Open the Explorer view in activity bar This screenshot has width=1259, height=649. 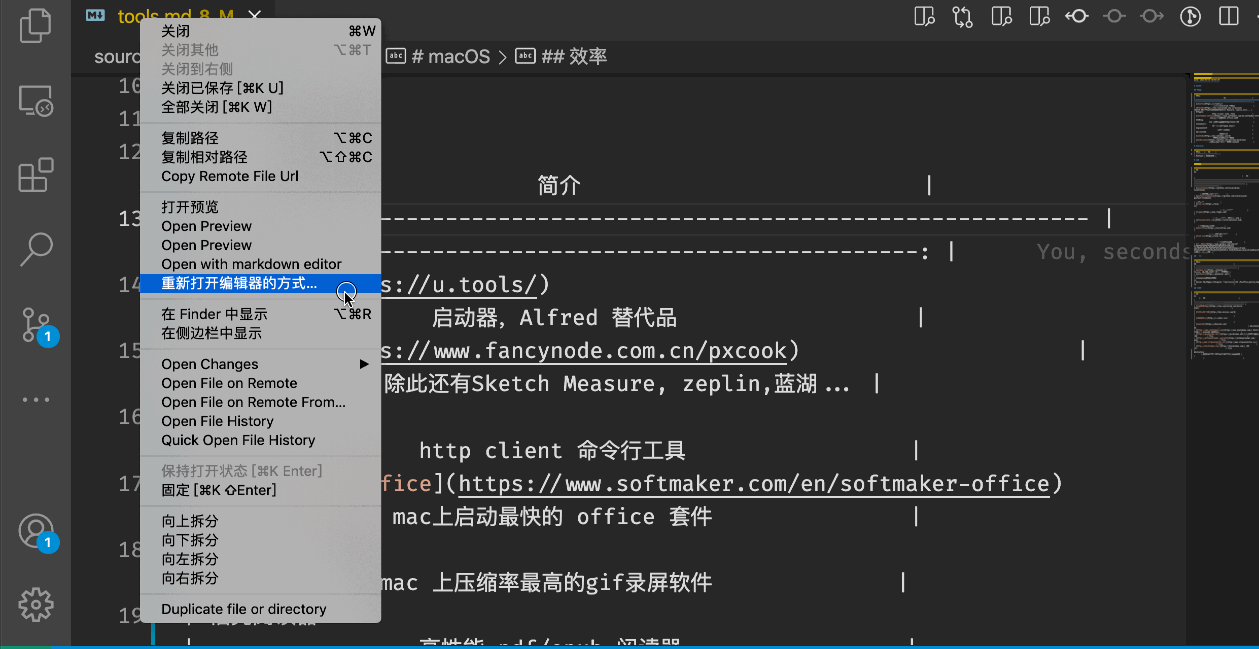tap(35, 25)
